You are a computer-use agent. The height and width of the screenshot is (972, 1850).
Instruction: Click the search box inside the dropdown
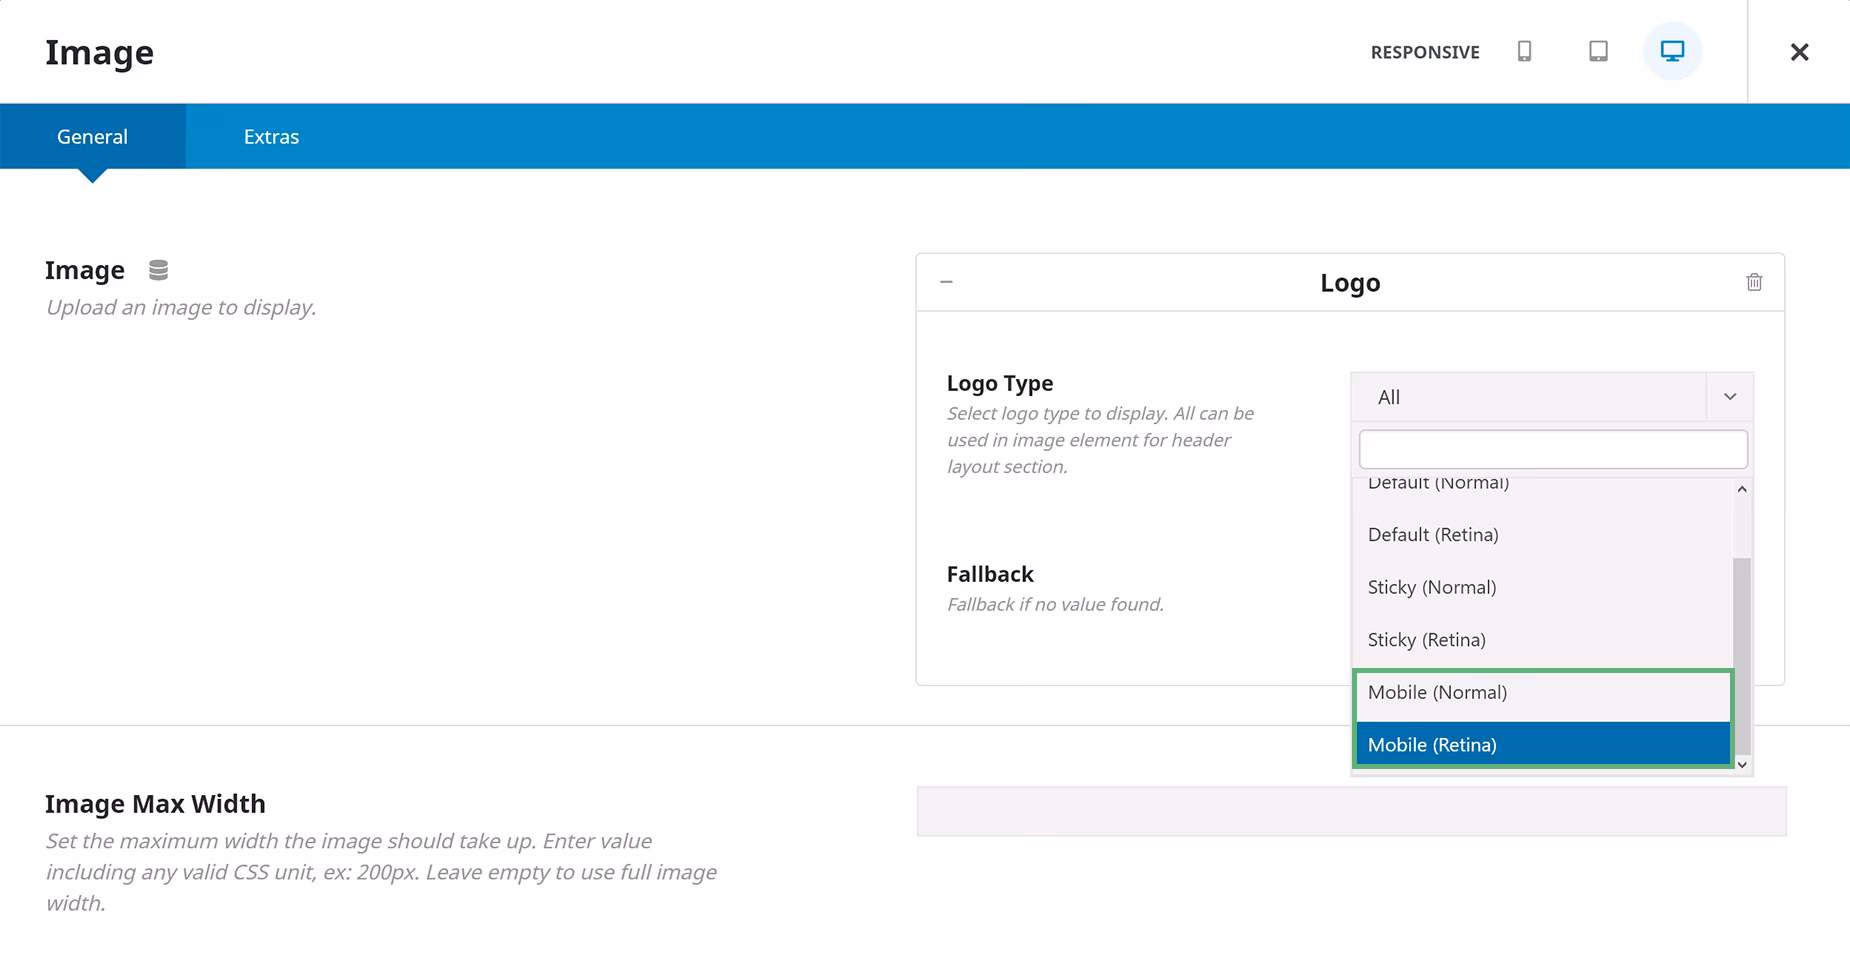tap(1551, 449)
